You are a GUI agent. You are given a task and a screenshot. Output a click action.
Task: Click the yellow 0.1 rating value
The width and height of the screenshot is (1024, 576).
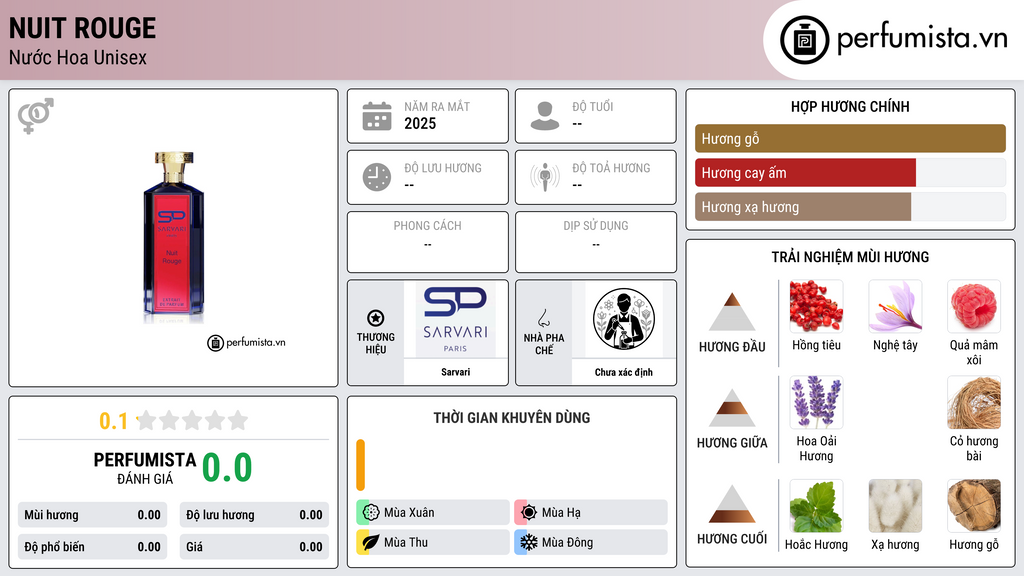click(113, 421)
